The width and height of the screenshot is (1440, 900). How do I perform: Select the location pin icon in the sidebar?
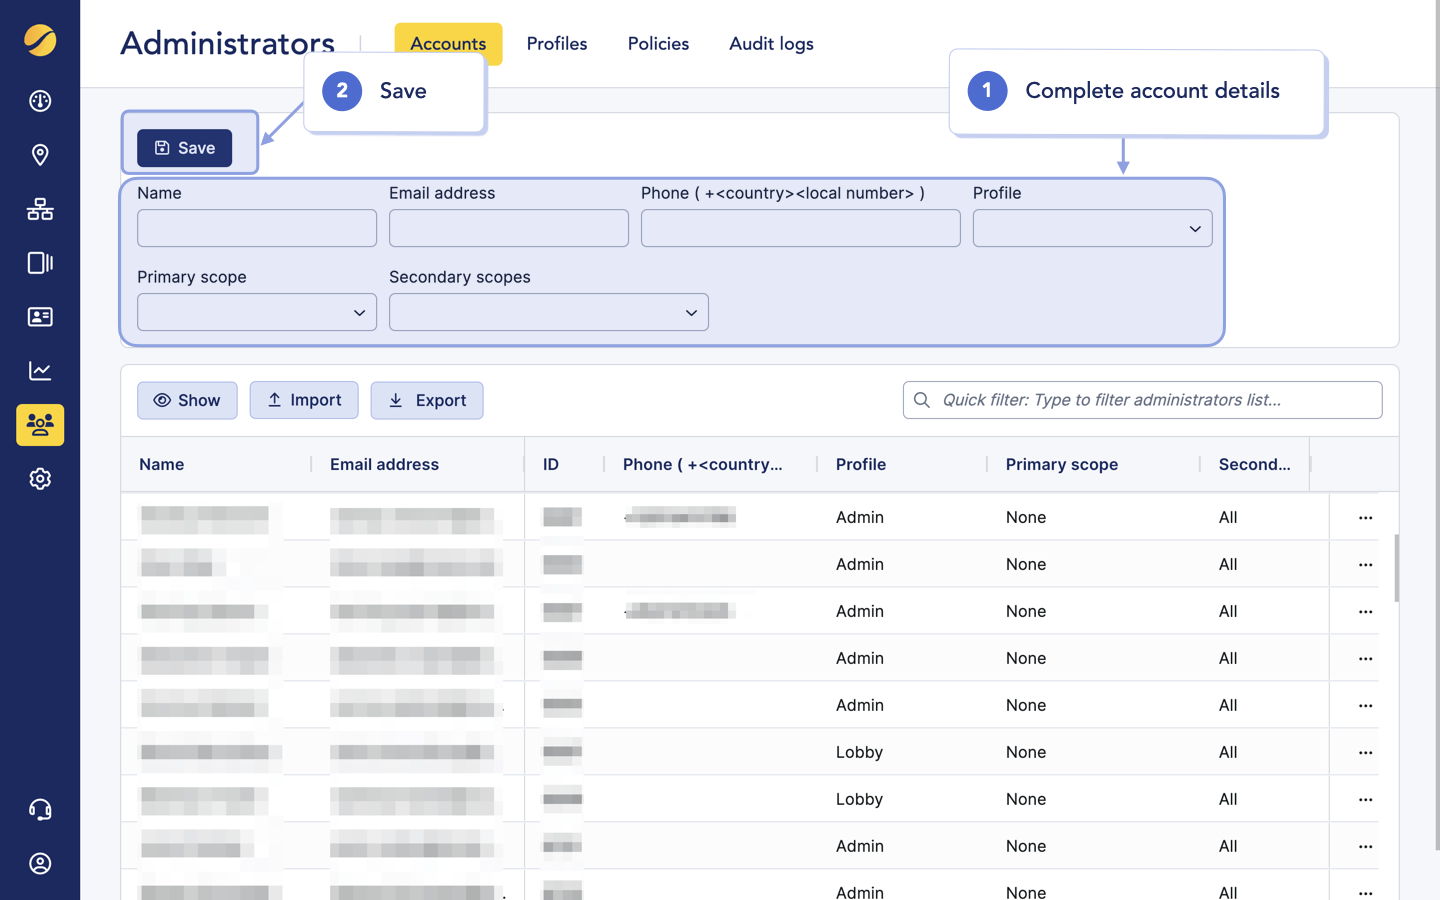[40, 155]
